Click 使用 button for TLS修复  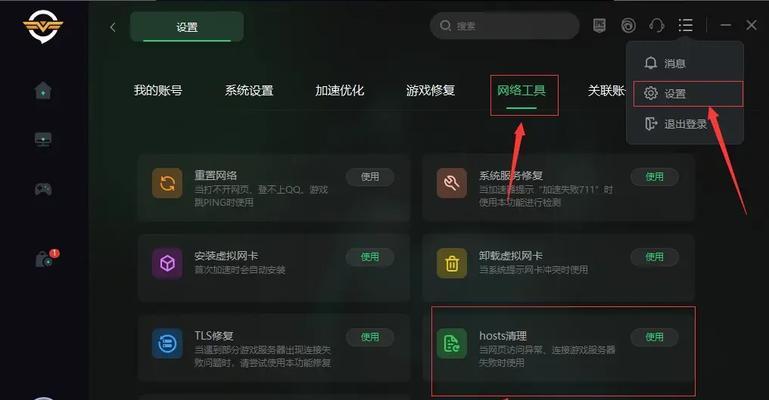(370, 337)
